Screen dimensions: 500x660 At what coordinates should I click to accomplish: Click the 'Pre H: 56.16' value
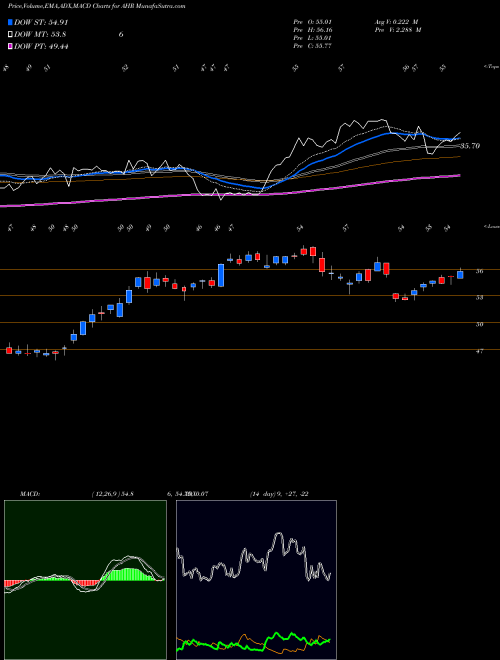[313, 30]
